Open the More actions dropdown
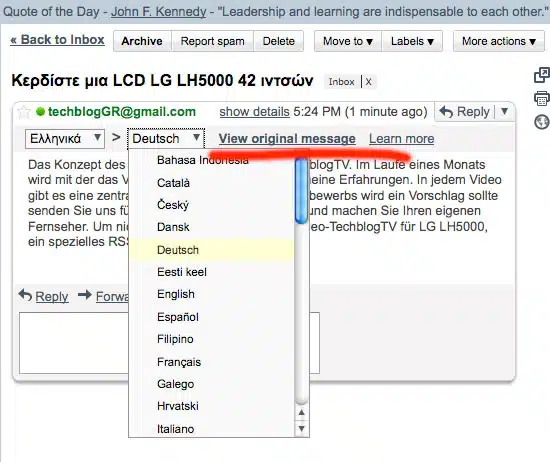This screenshot has width=550, height=462. (499, 41)
